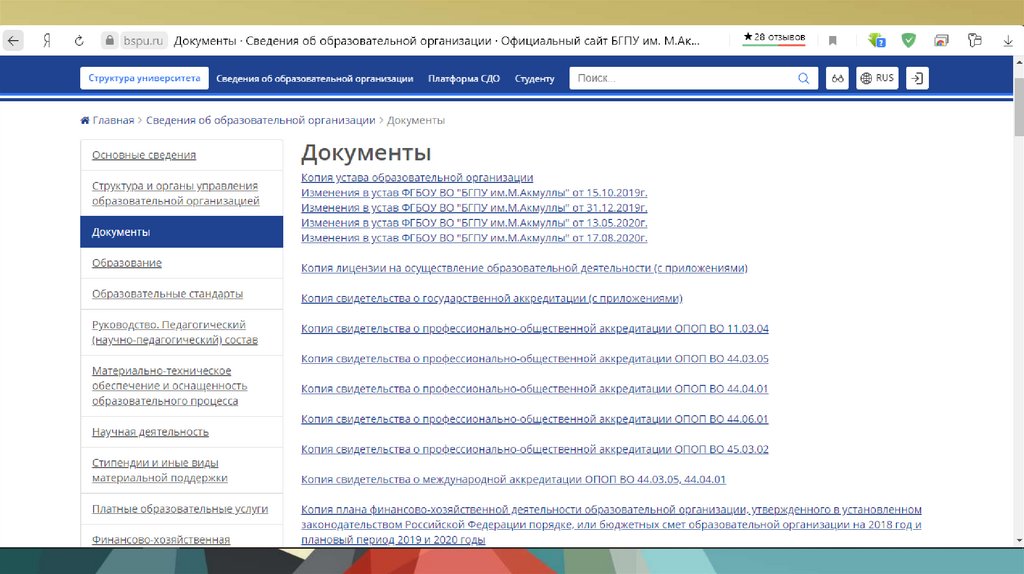Screen dimensions: 1024x574
Task: Open 'Студенту' navigation menu item
Action: tap(534, 78)
